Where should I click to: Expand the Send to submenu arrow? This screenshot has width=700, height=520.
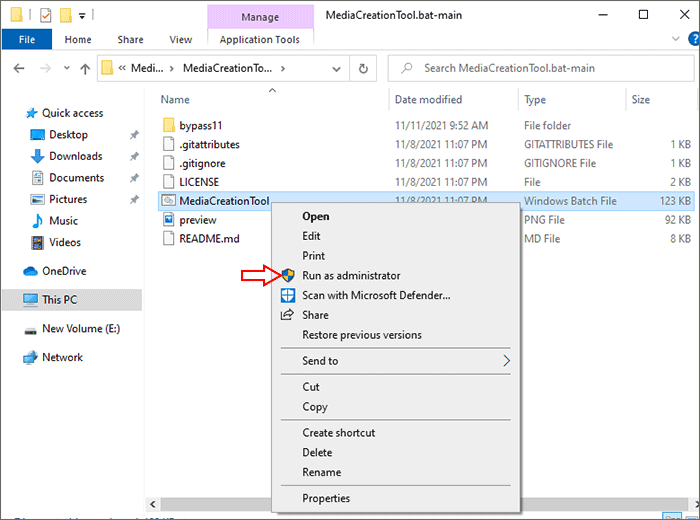506,361
